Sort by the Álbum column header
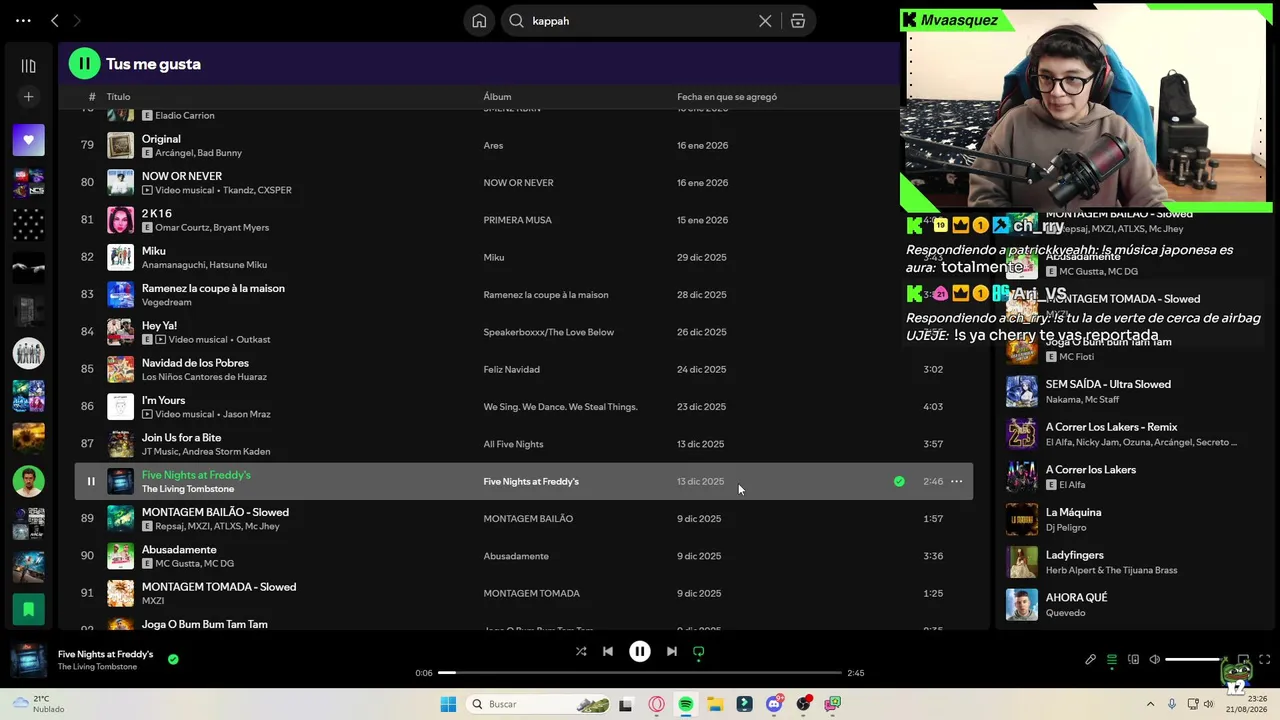 tap(497, 97)
